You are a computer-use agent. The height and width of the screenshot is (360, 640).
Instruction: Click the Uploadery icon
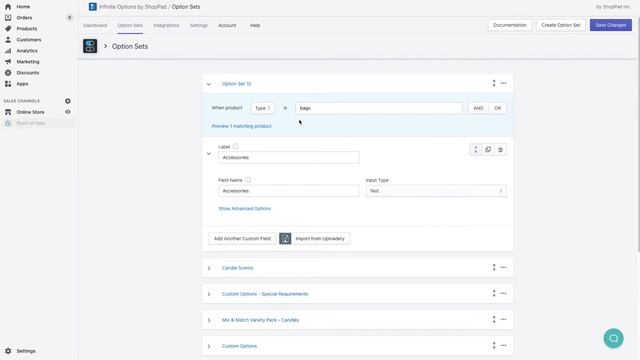285,238
